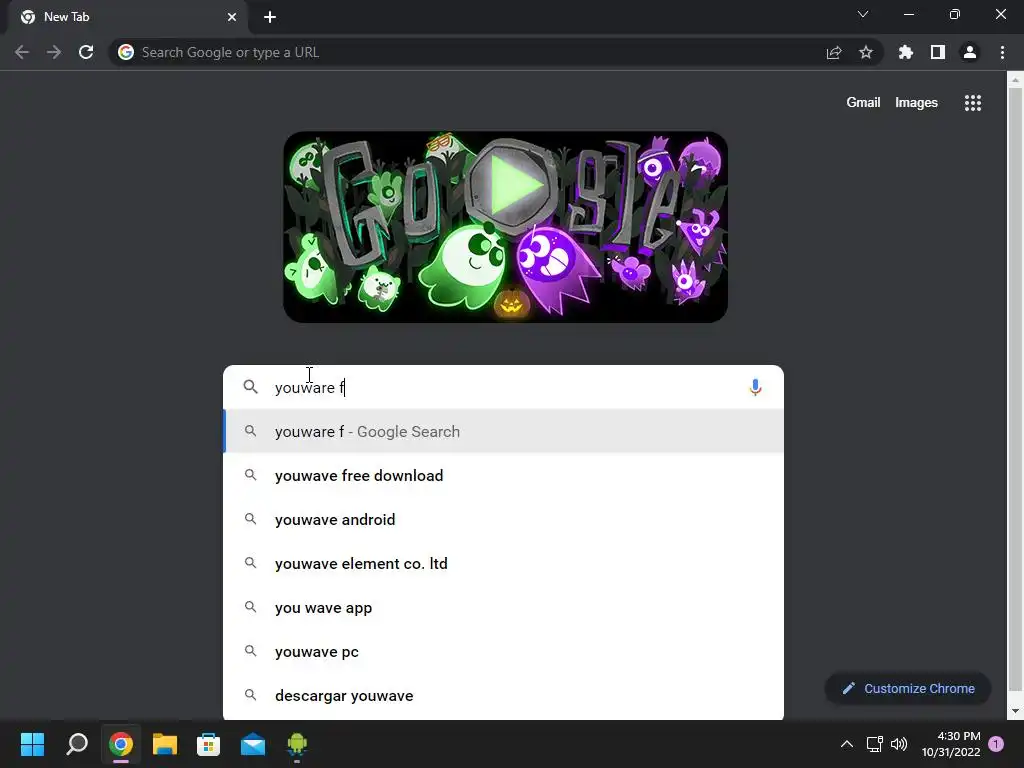Open the tab search chevron

point(863,14)
